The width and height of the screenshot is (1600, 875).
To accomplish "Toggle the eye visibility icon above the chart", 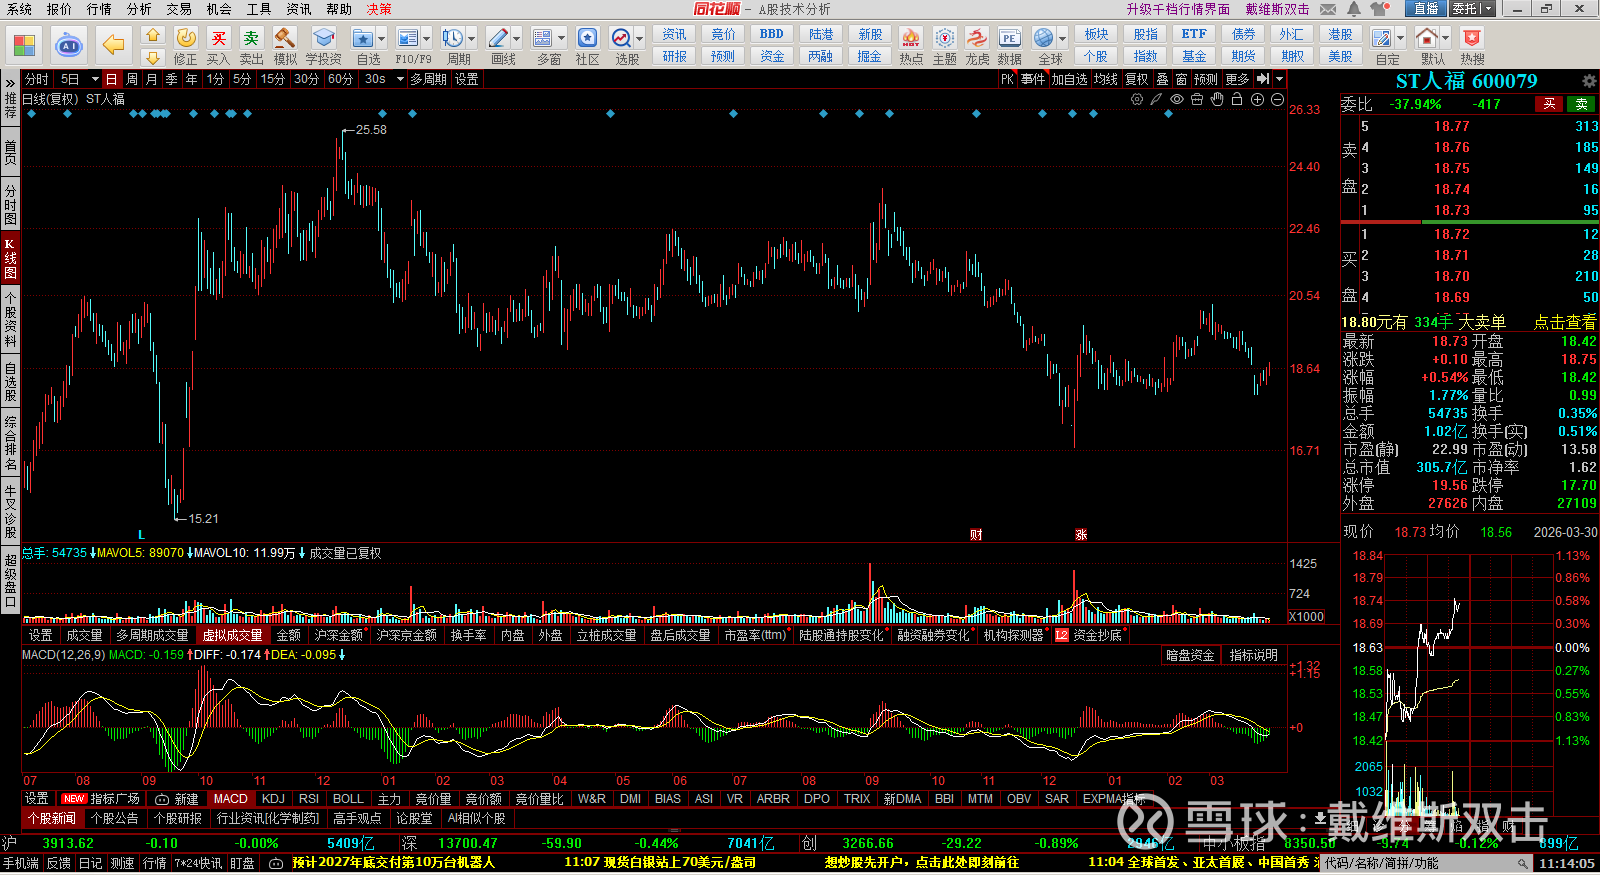I will [1177, 100].
